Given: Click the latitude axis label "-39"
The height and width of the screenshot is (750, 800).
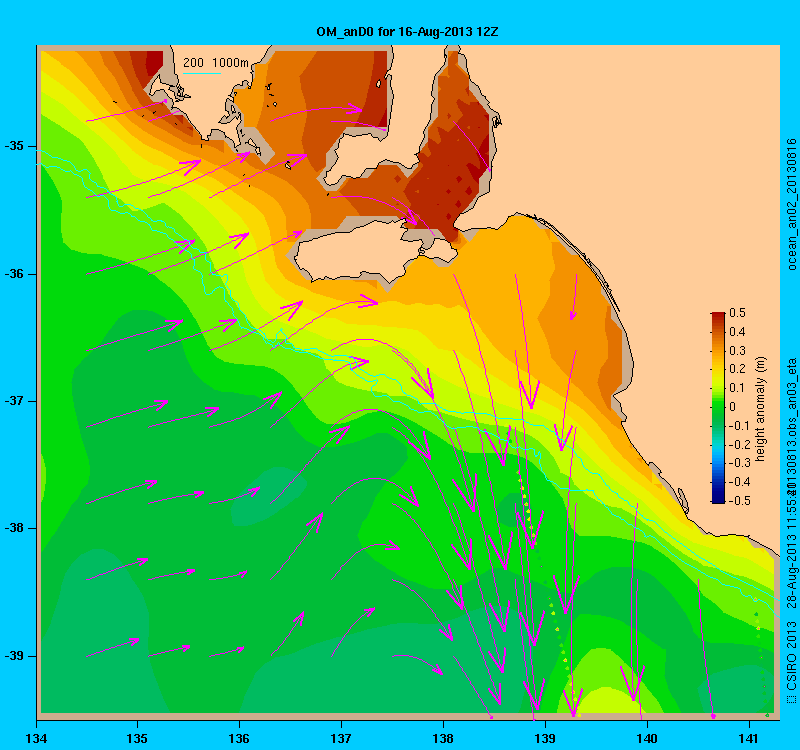Looking at the screenshot, I should (x=14, y=656).
